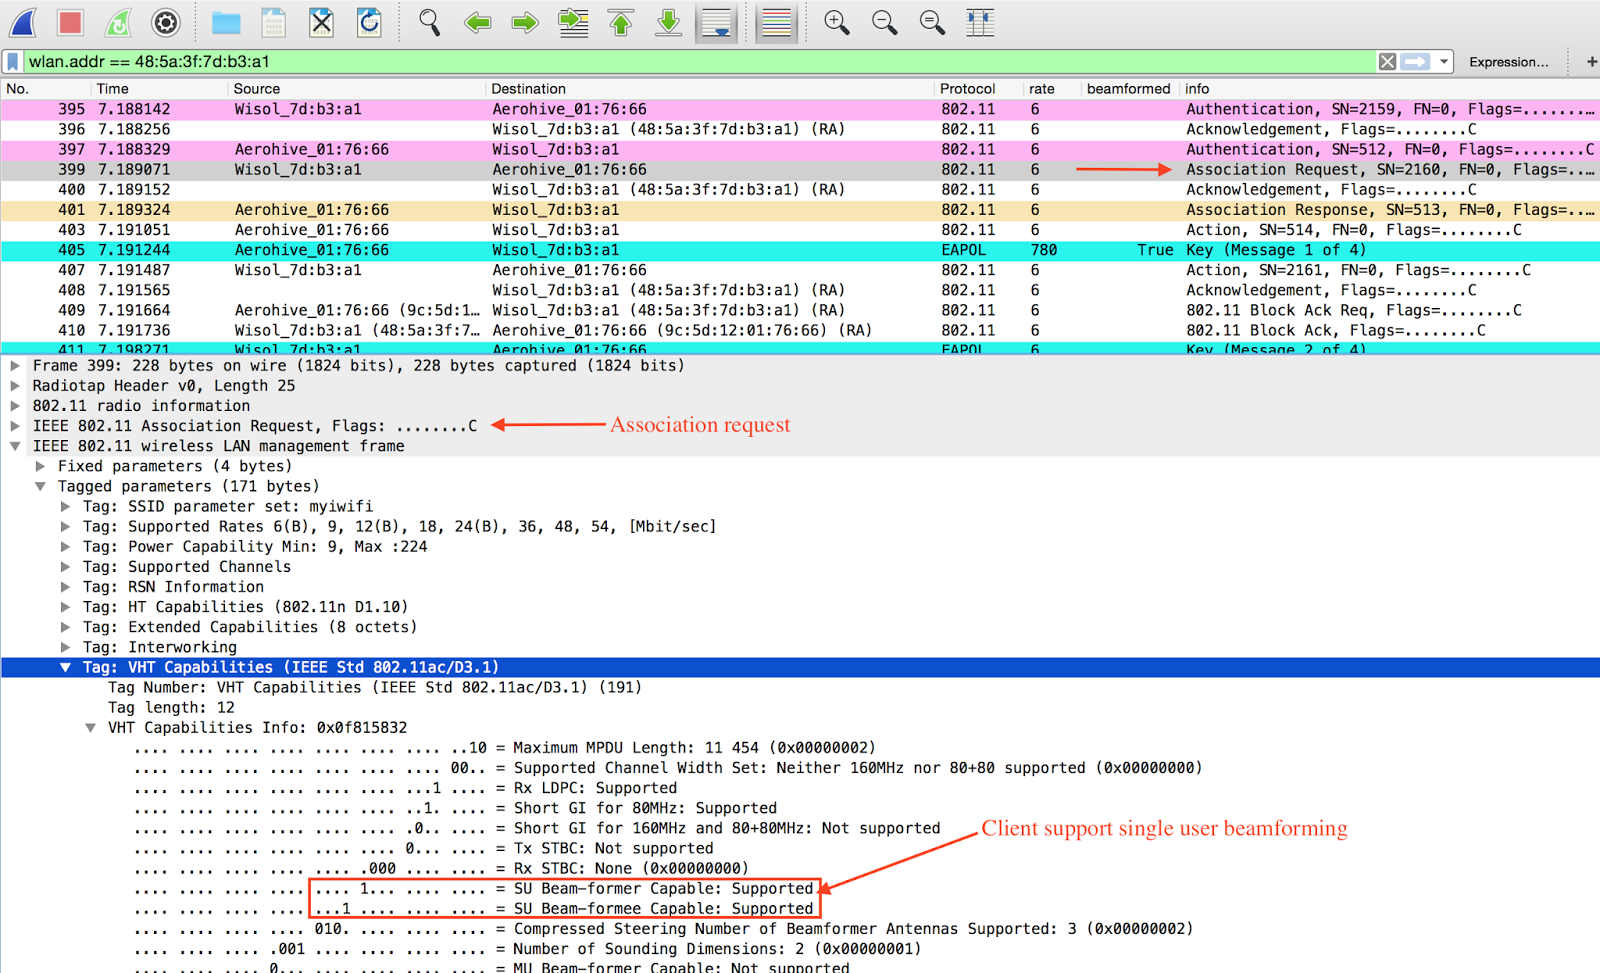Expand Tag: Supported Channels
The width and height of the screenshot is (1600, 973).
tap(65, 566)
